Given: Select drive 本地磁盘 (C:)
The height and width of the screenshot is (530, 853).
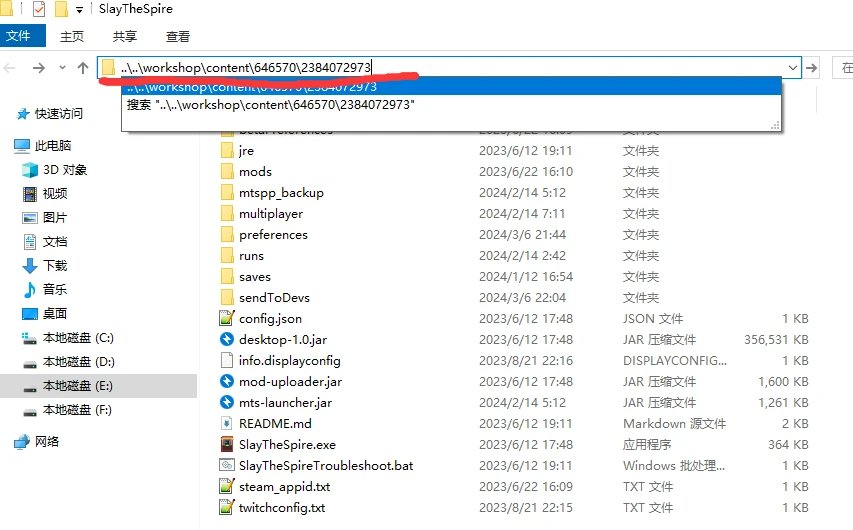Looking at the screenshot, I should pyautogui.click(x=68, y=338).
